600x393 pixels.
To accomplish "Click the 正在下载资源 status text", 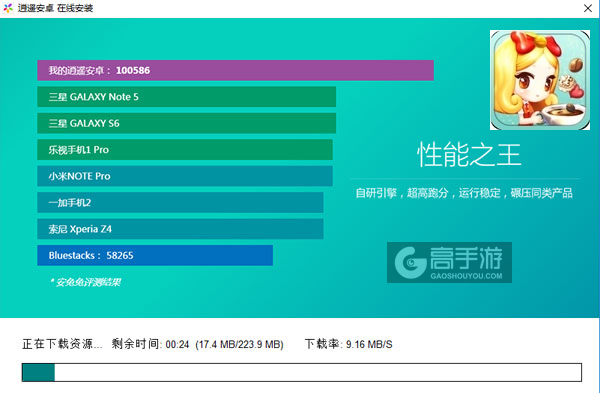I will [62, 344].
